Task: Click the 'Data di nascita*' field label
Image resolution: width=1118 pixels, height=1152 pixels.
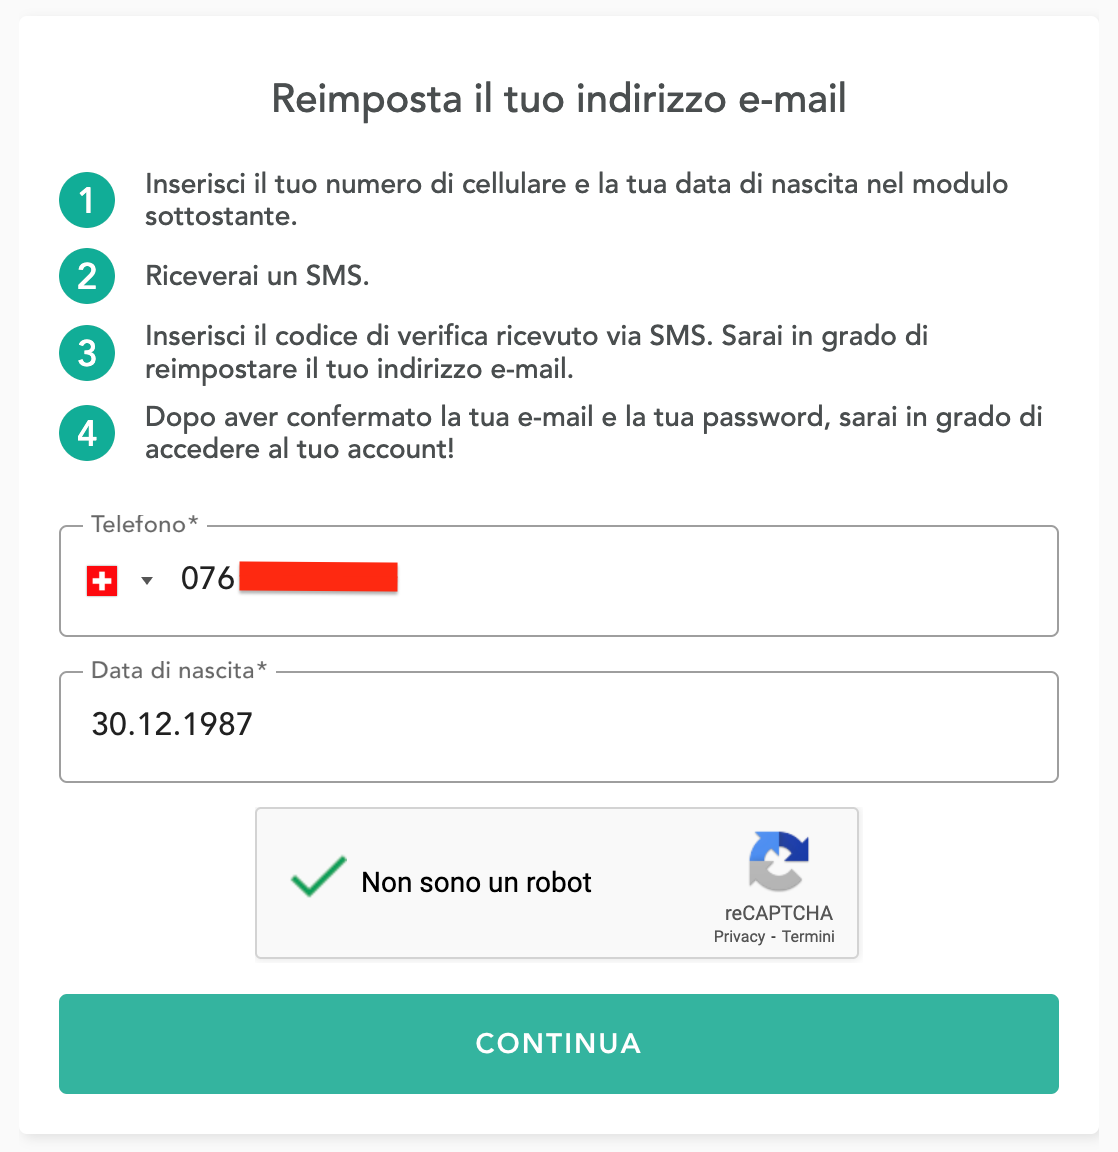Action: point(179,670)
